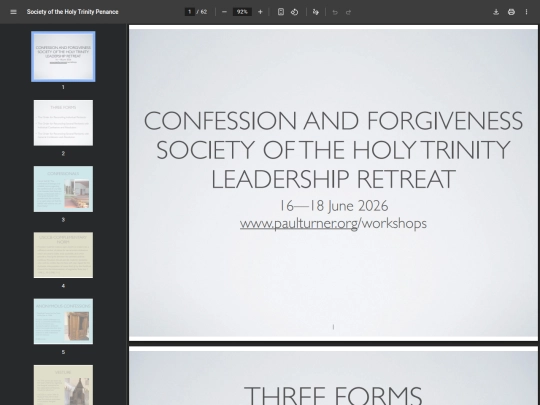Open the Three Forms page 2 thumbnail

[x=63, y=123]
